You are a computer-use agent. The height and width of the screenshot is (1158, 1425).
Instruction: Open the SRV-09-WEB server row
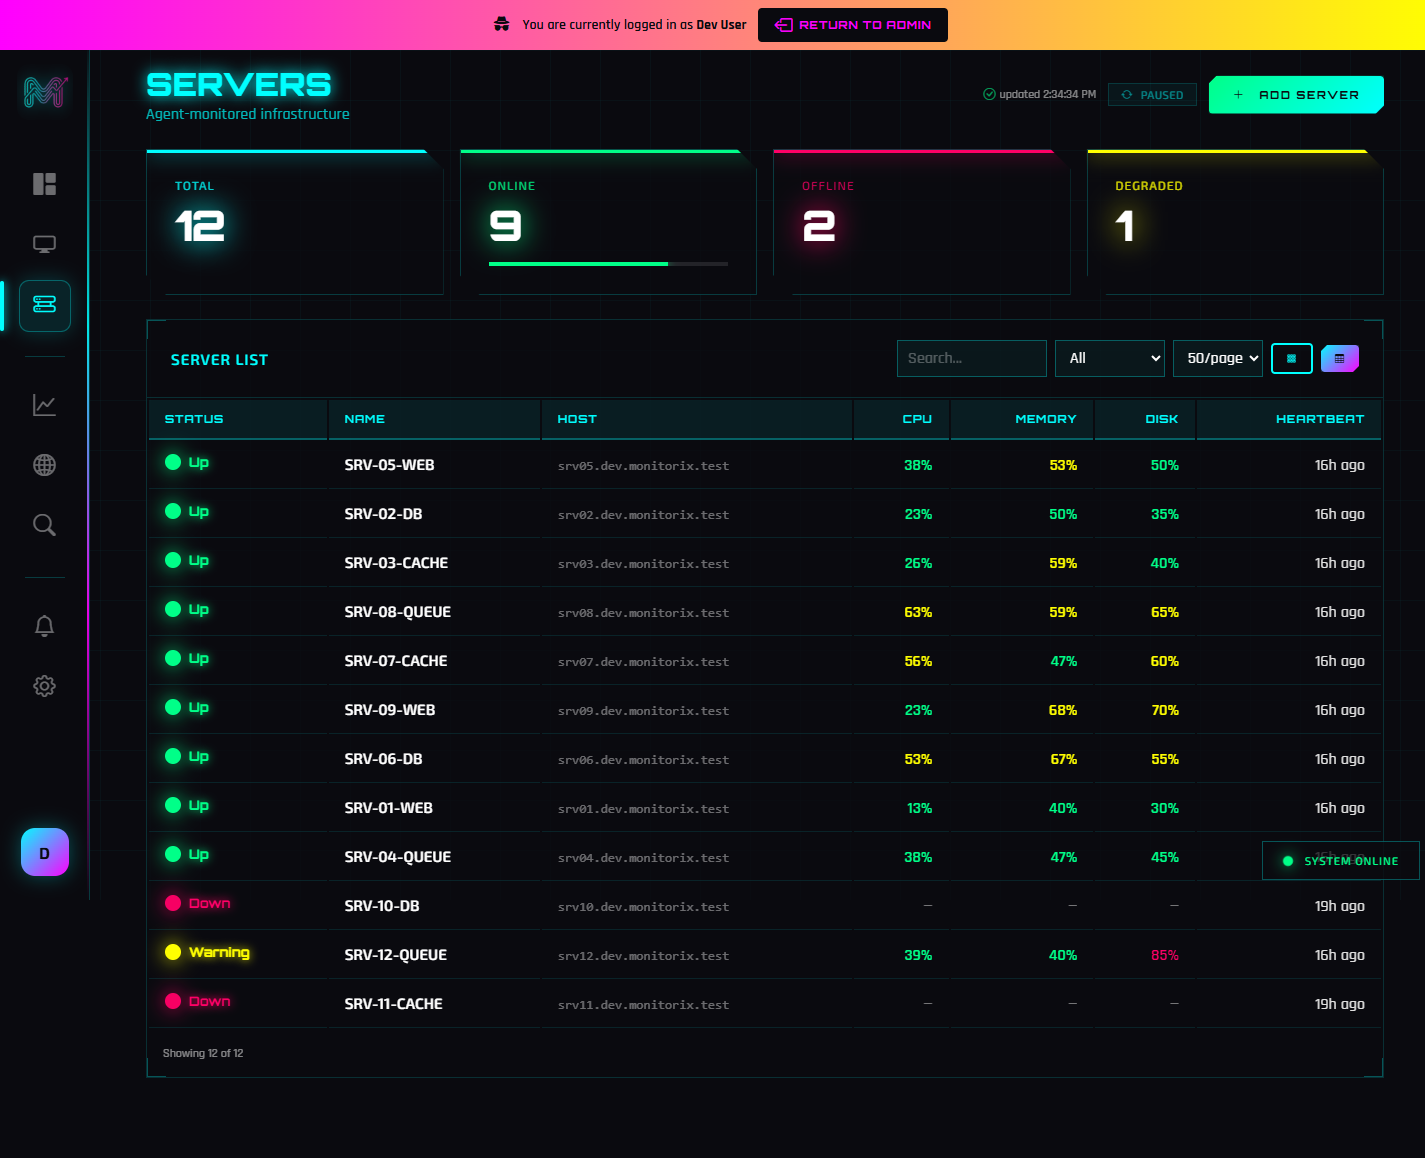click(765, 710)
